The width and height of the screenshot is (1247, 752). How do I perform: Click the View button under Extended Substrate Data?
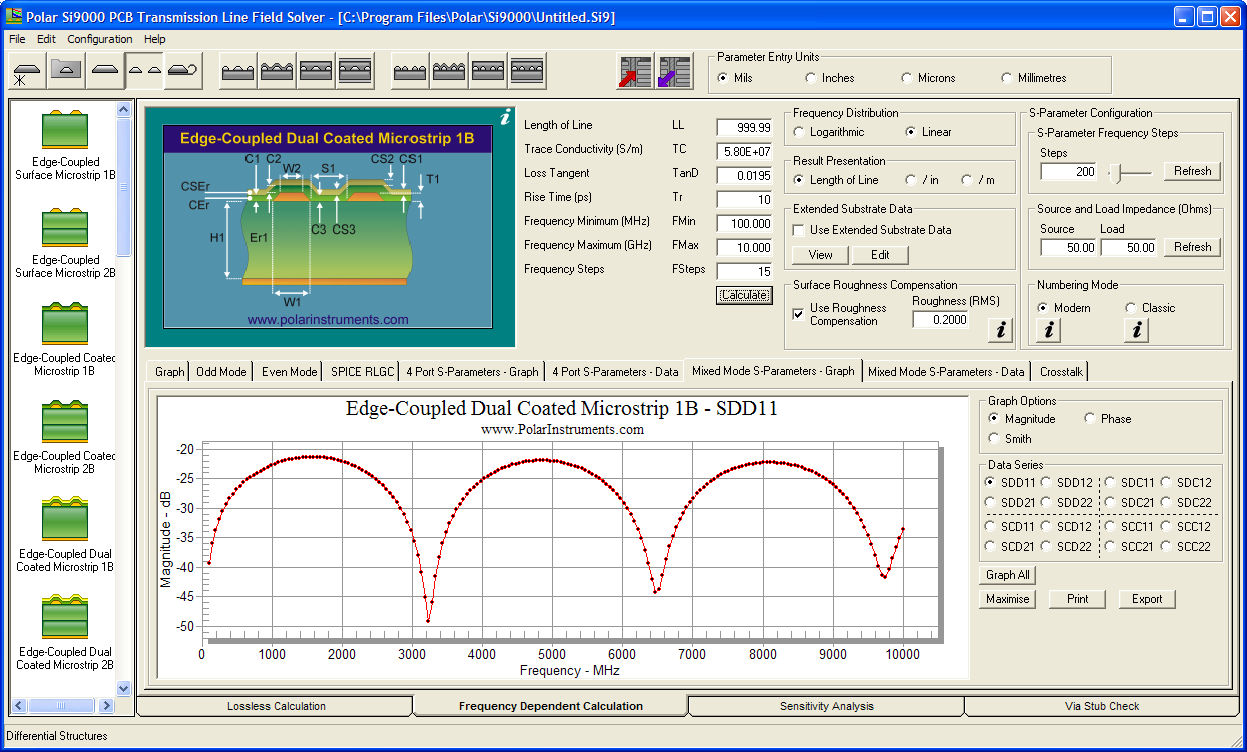point(819,255)
